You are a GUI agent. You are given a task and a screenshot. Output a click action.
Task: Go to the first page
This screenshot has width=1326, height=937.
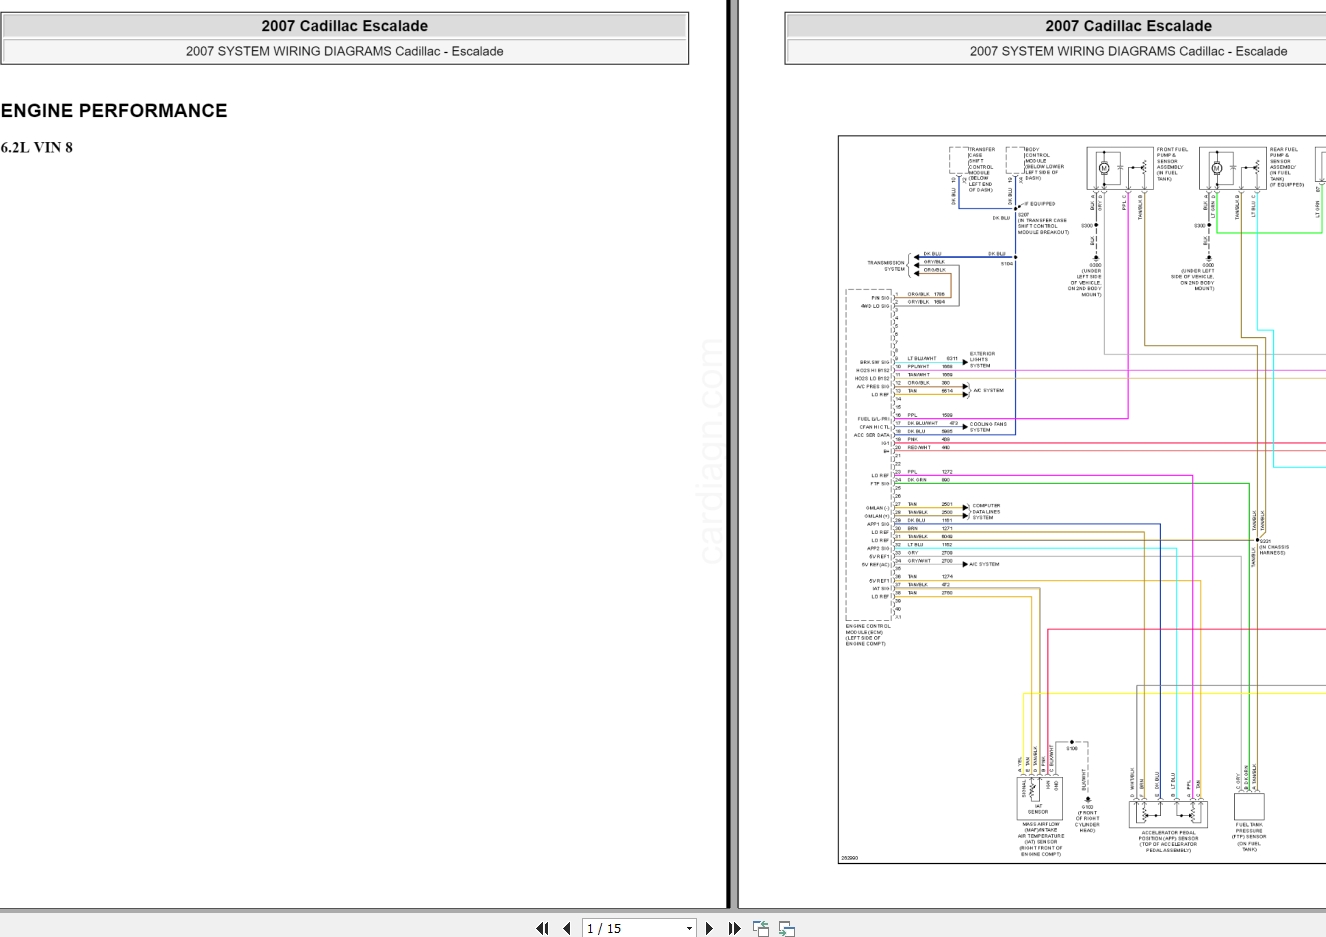click(542, 928)
